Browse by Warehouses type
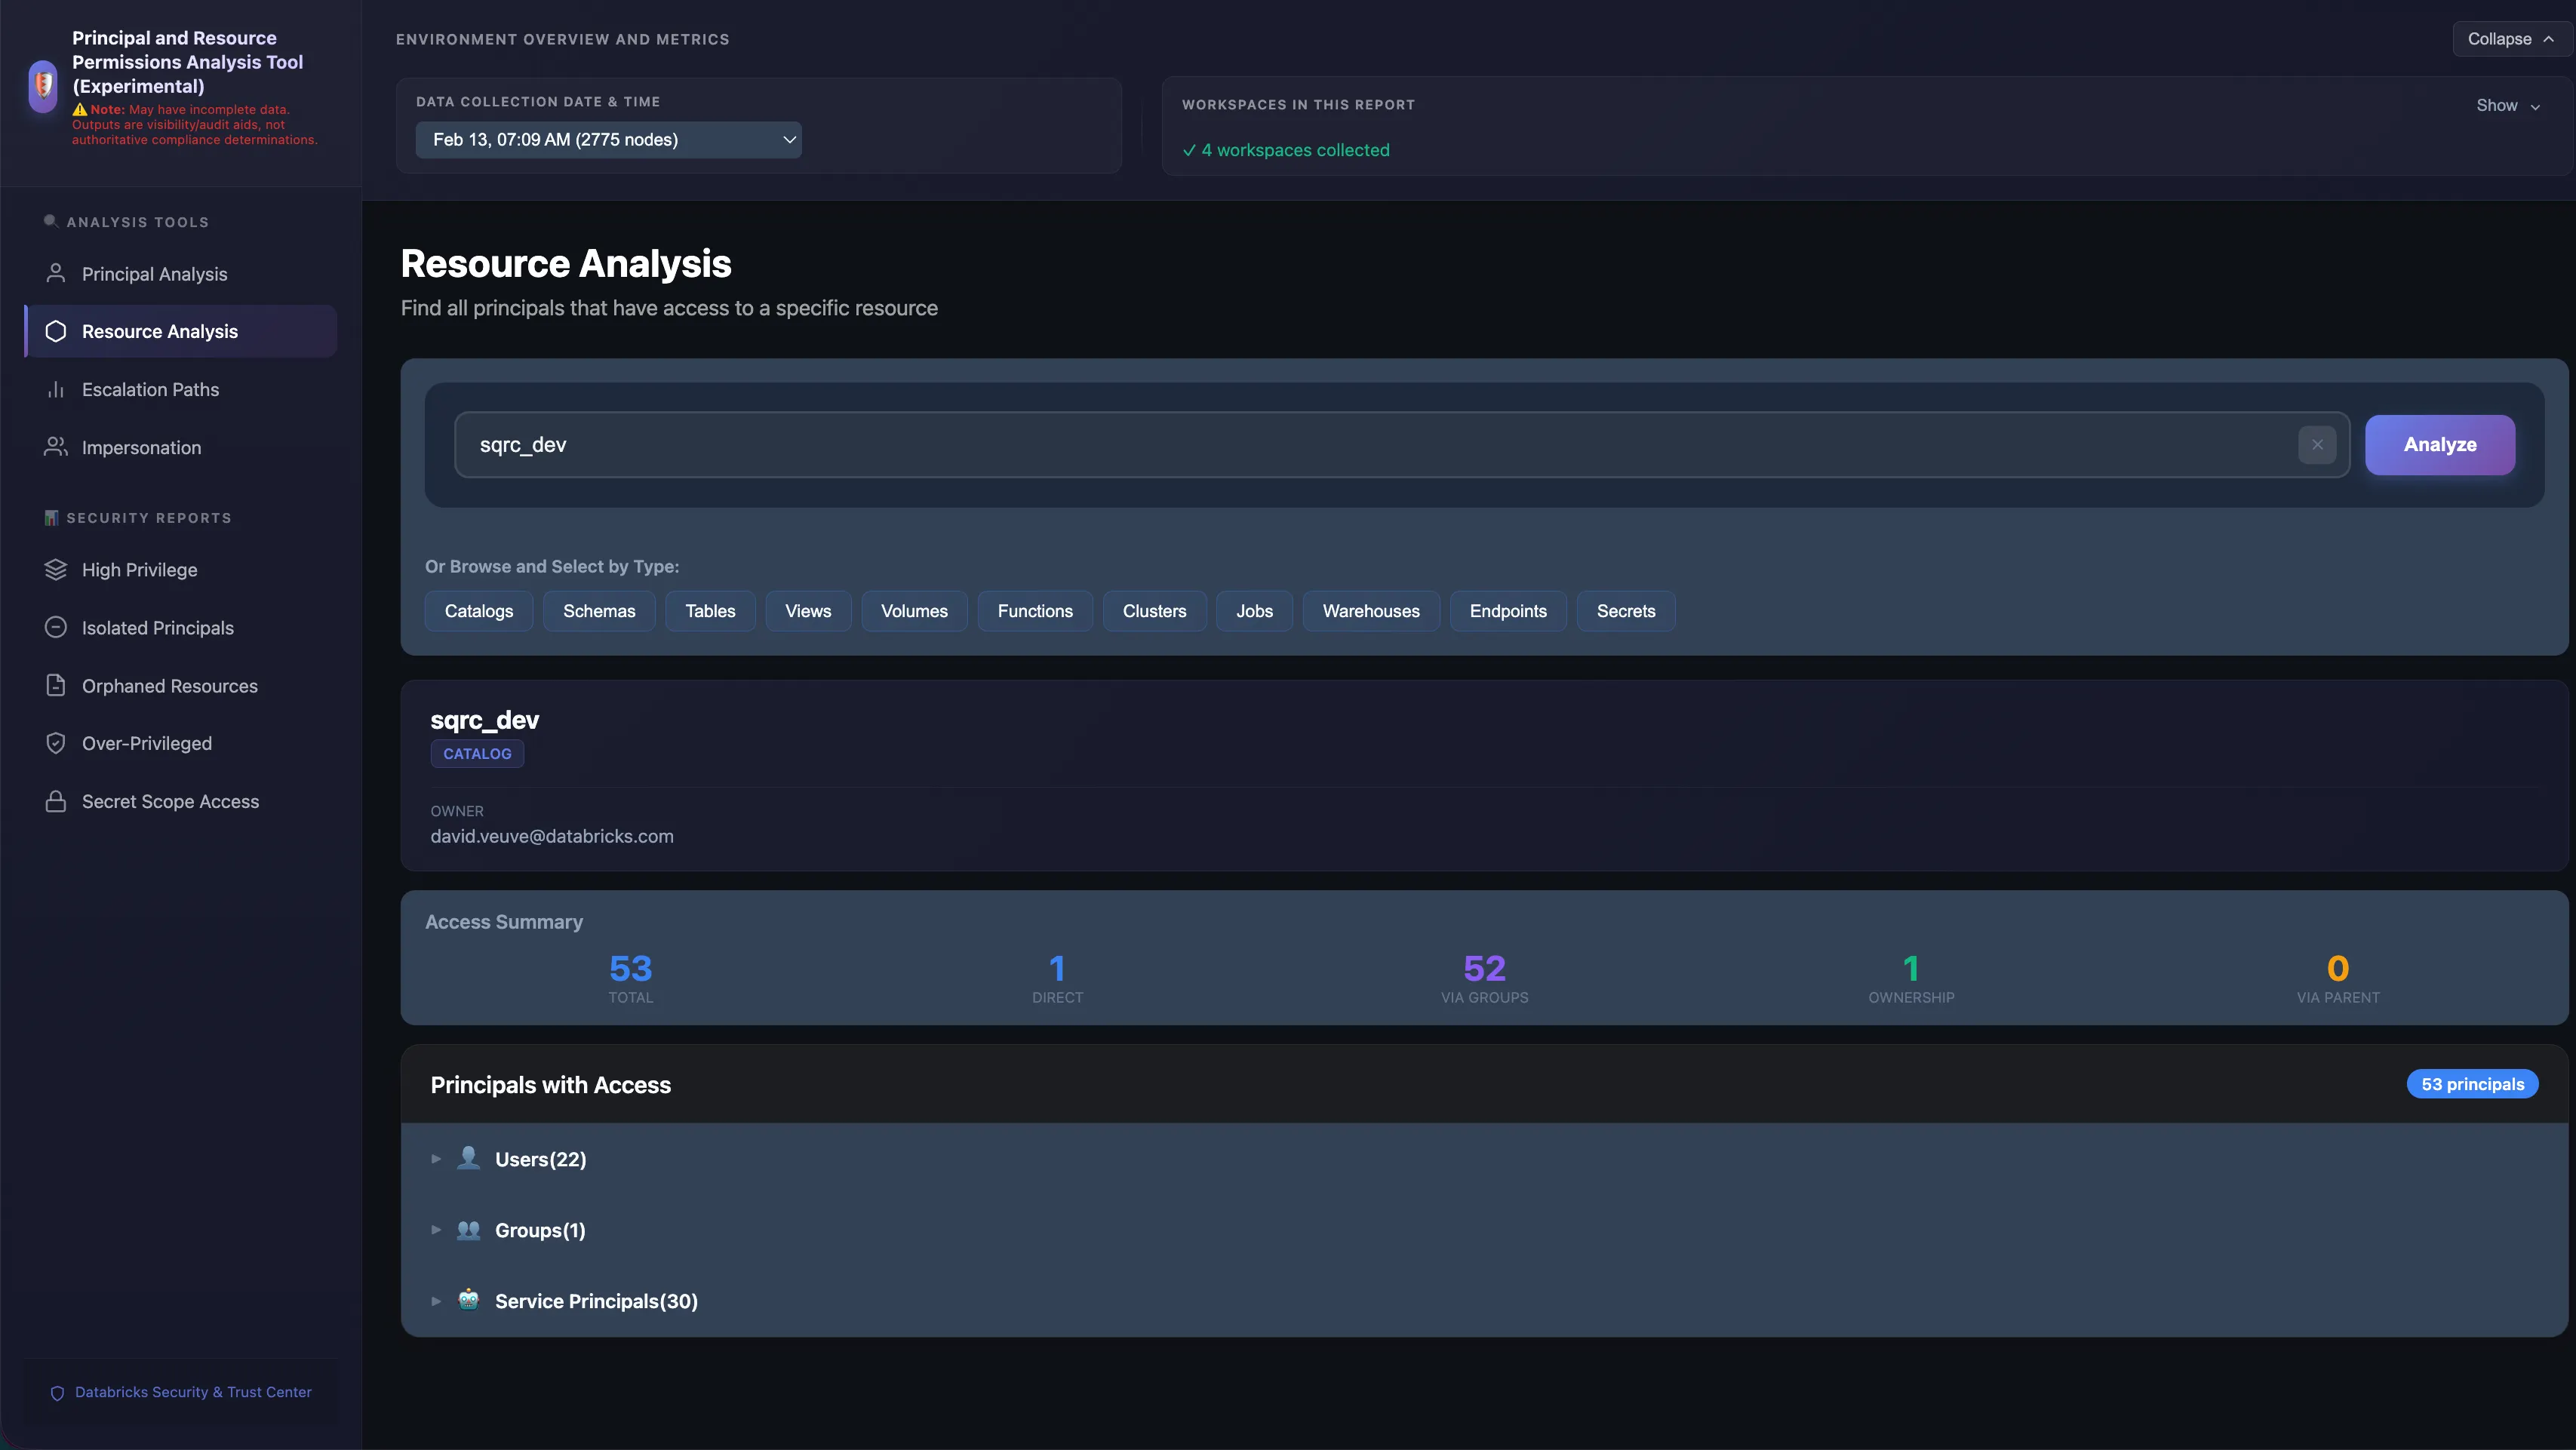Screen dimensions: 2576x1450 click(1370, 611)
